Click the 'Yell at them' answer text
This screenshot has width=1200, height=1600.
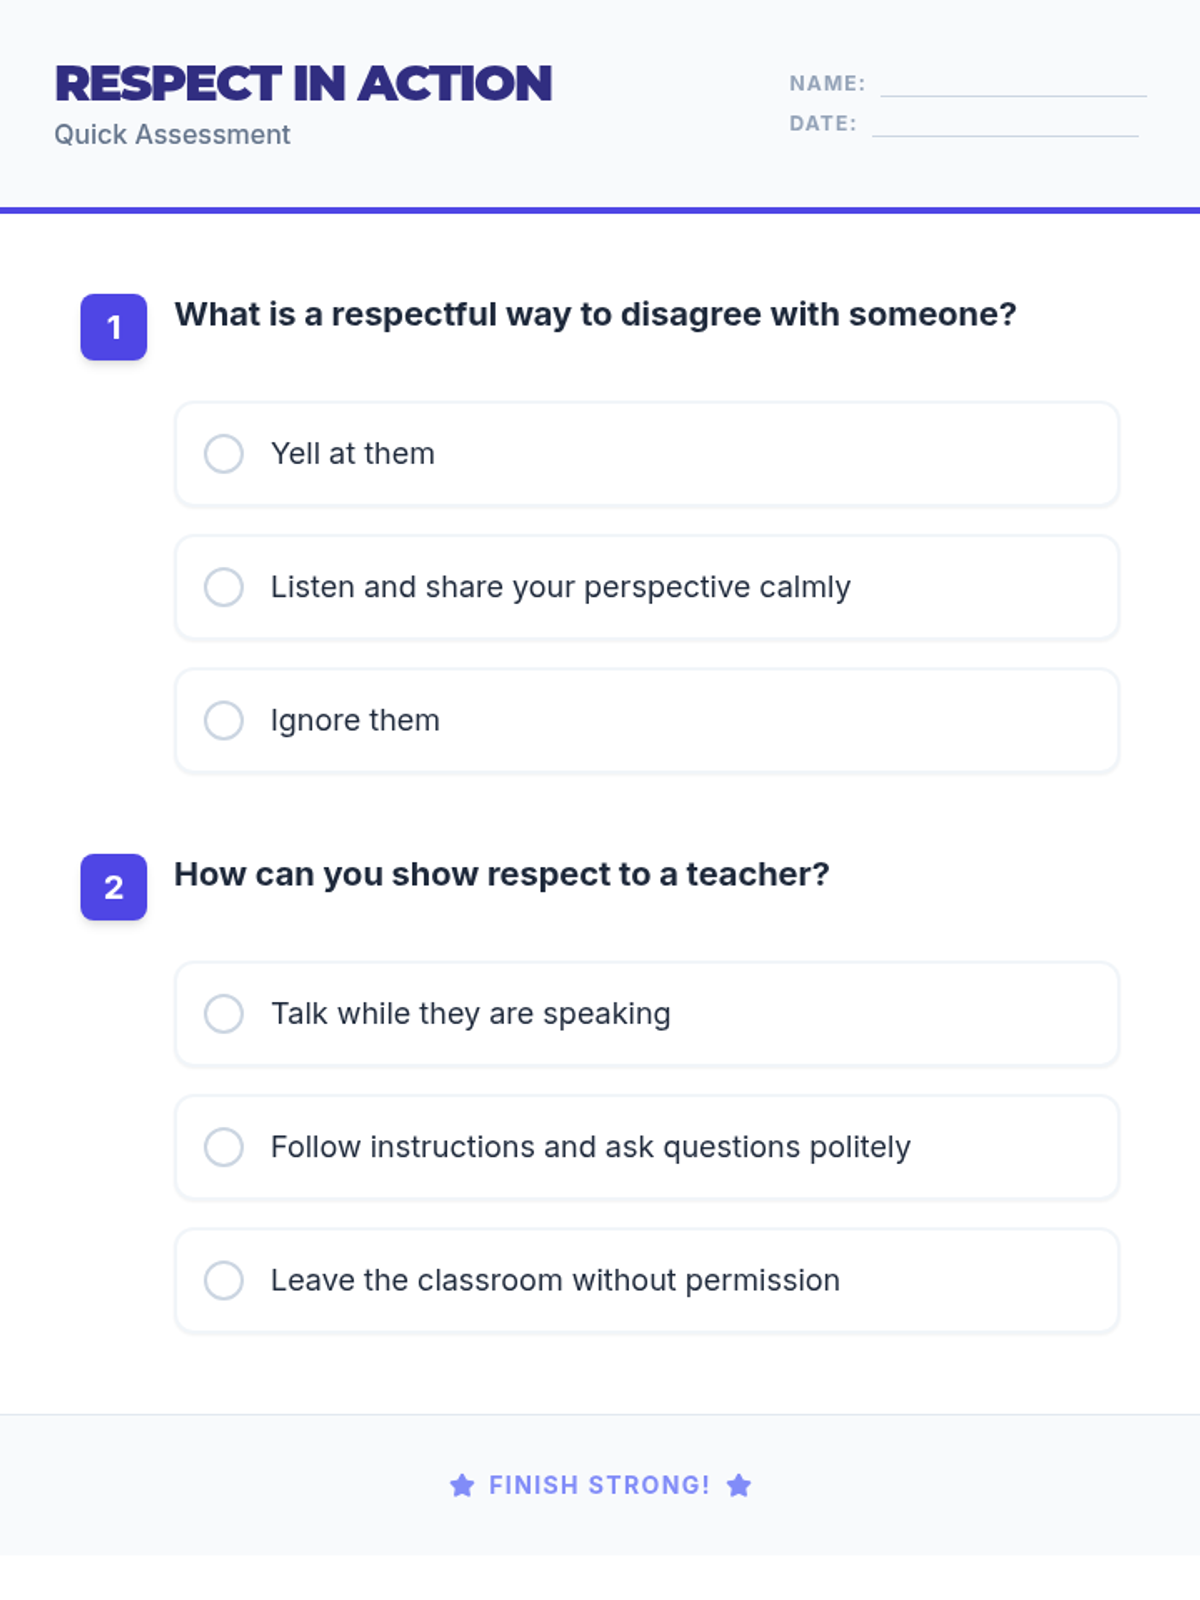(353, 453)
